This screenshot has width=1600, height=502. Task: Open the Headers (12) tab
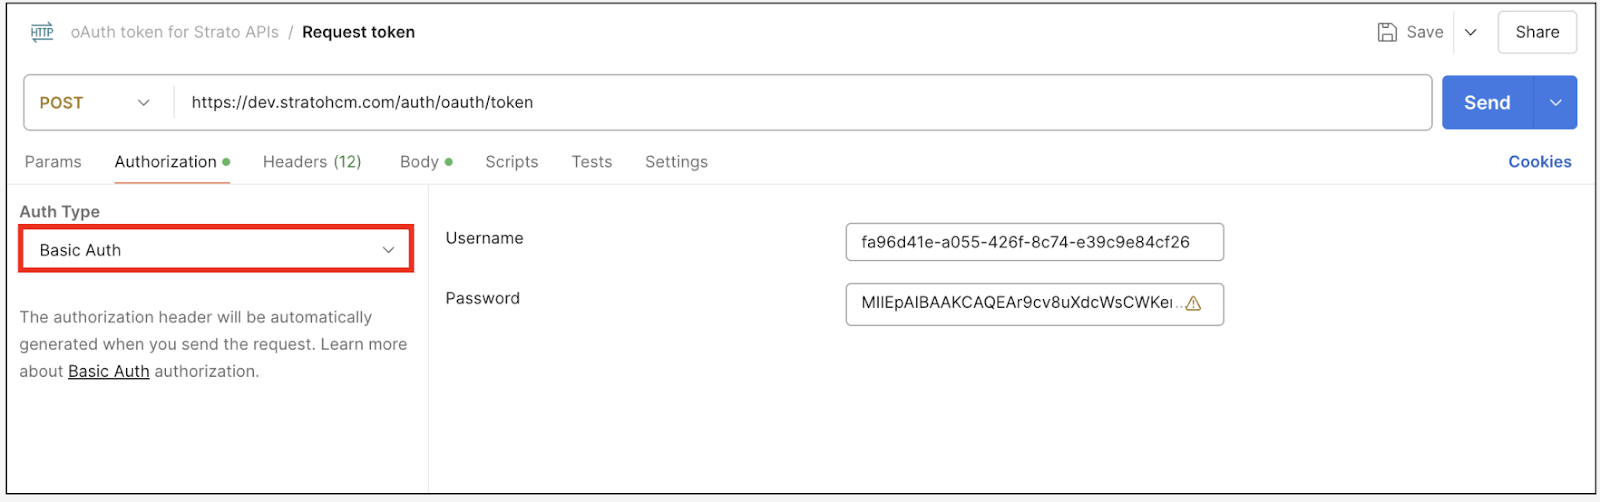[x=312, y=162]
